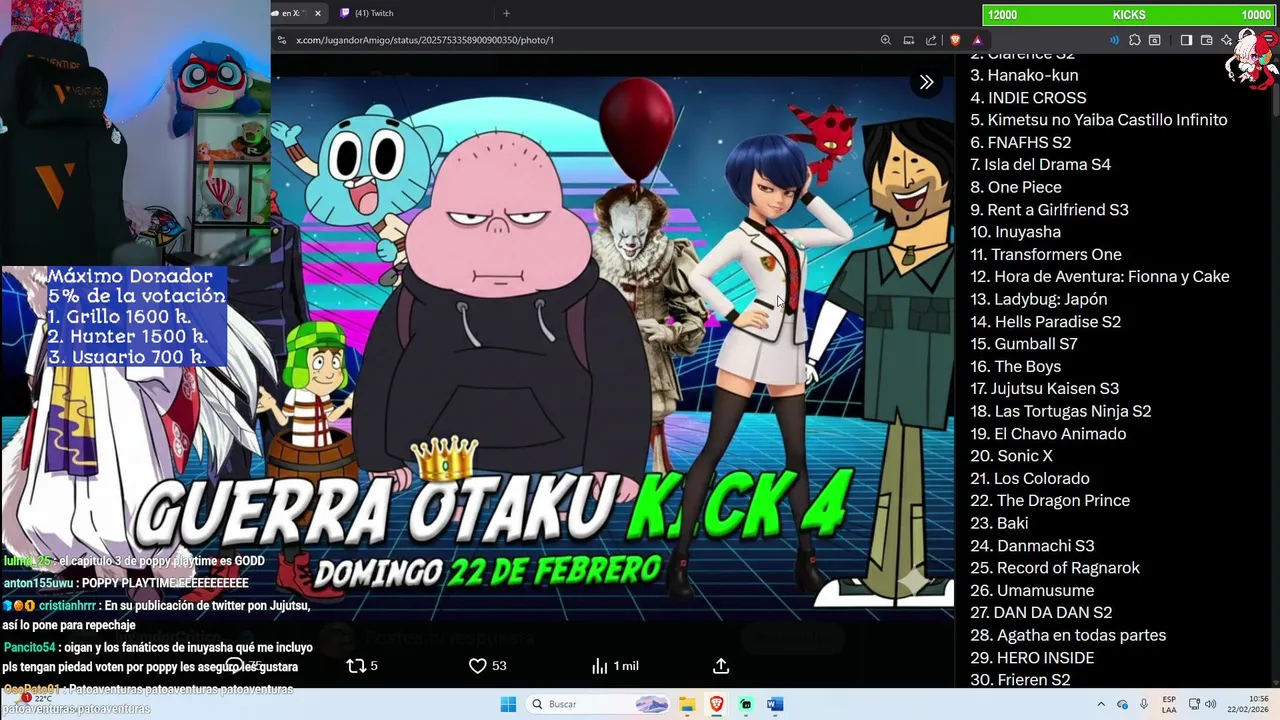The width and height of the screenshot is (1280, 720).
Task: Click the green KICKS goal progress bar
Action: point(1128,14)
